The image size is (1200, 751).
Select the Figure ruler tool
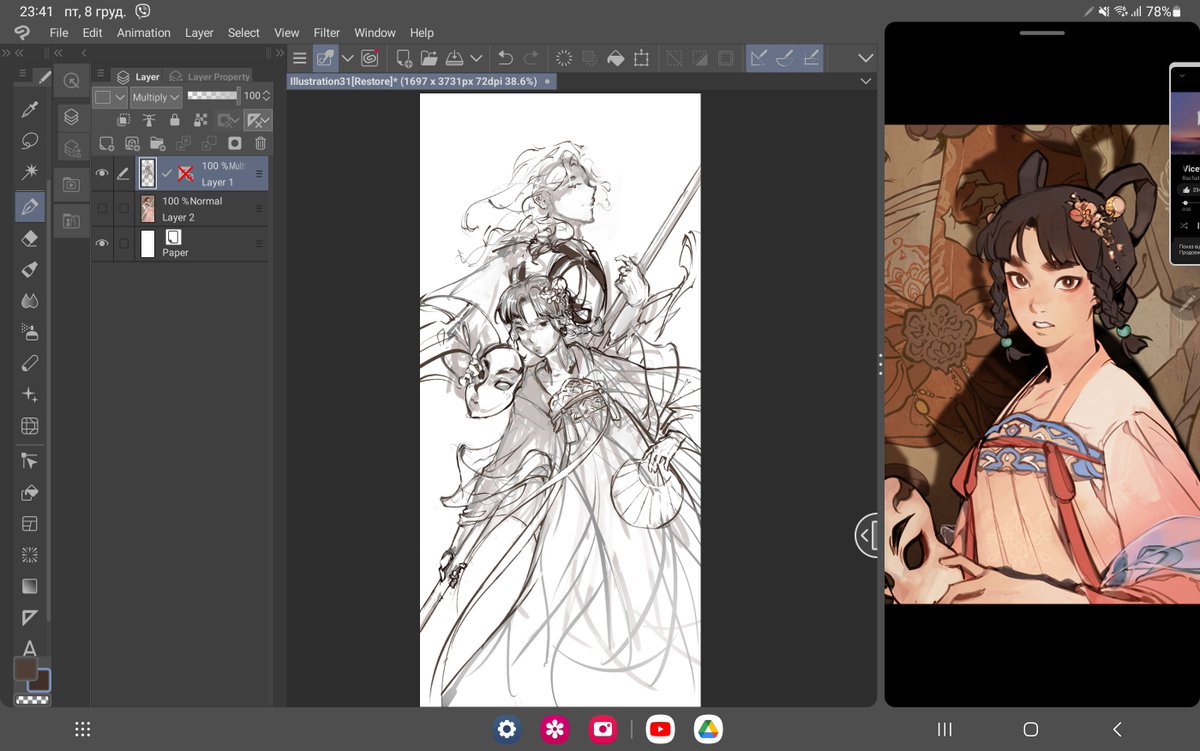(x=30, y=617)
